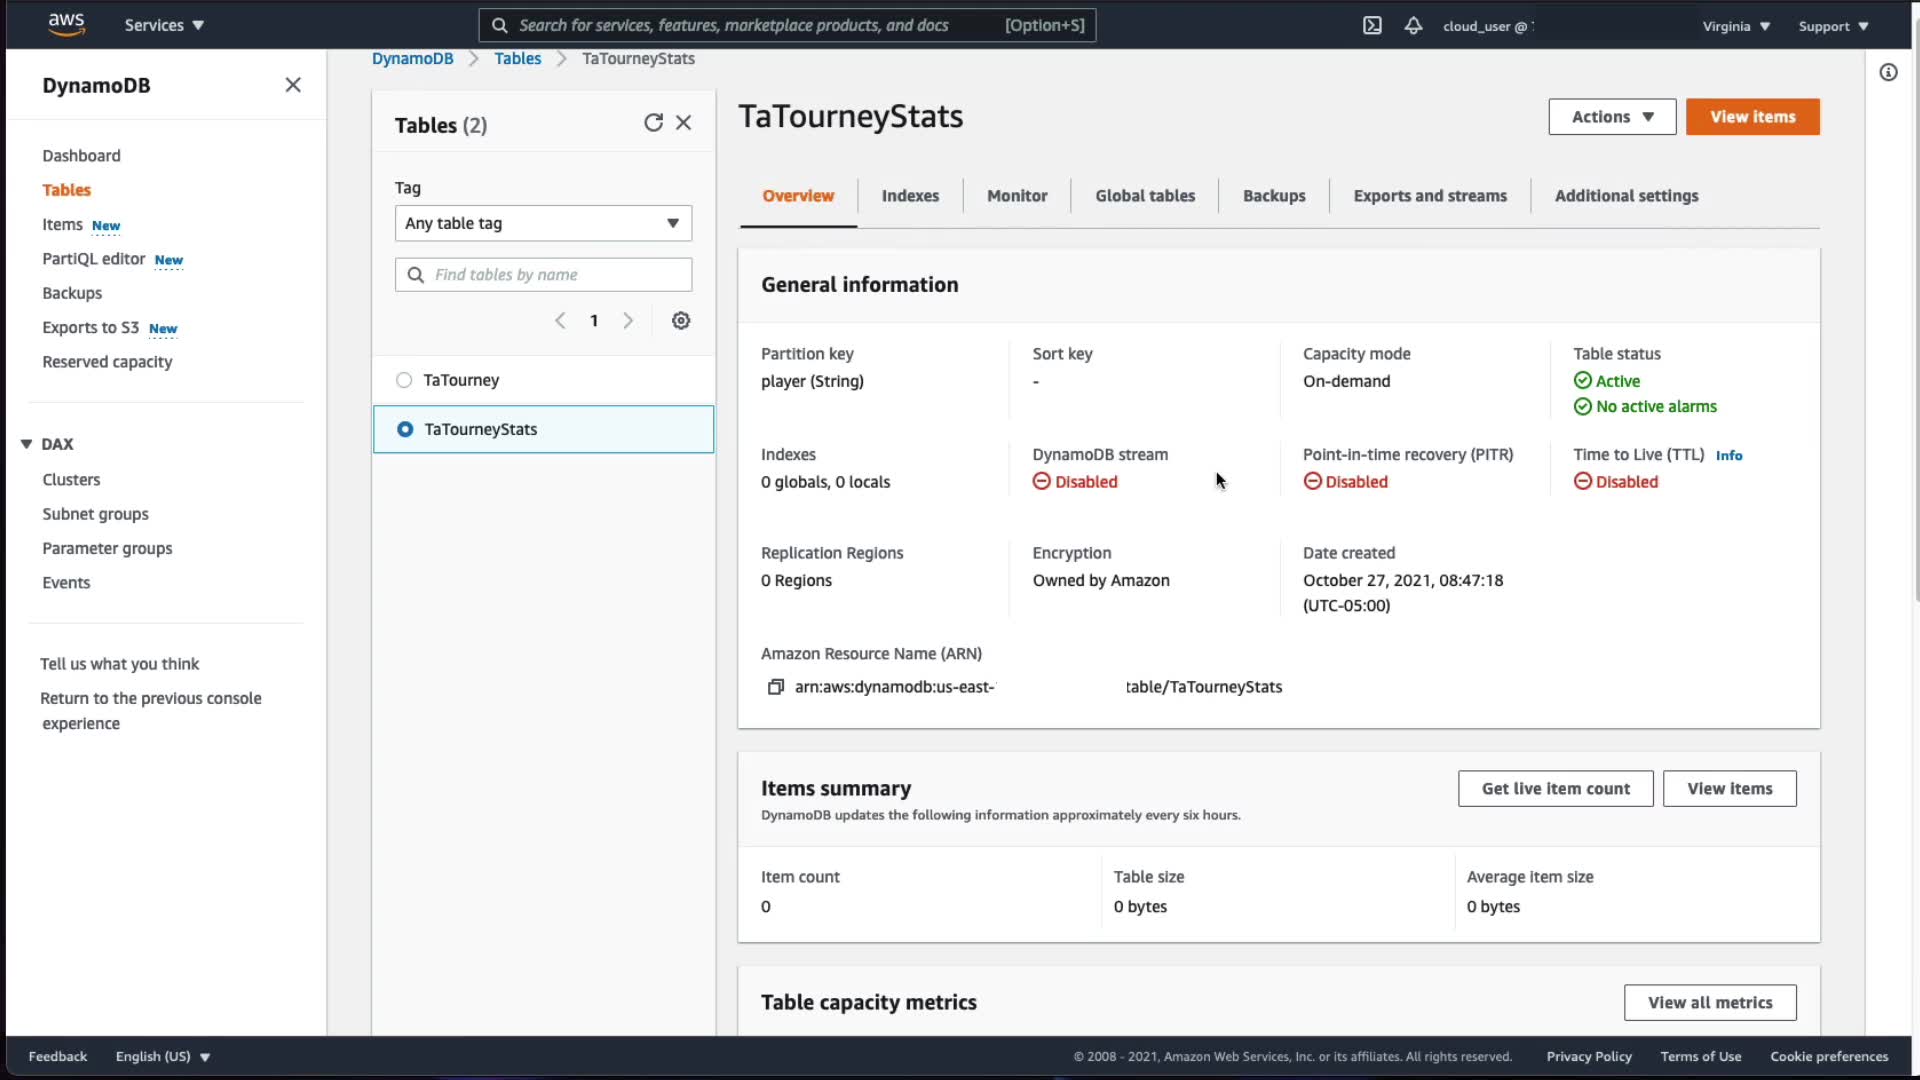Click the Find tables by name field
The width and height of the screenshot is (1920, 1080).
(x=558, y=275)
